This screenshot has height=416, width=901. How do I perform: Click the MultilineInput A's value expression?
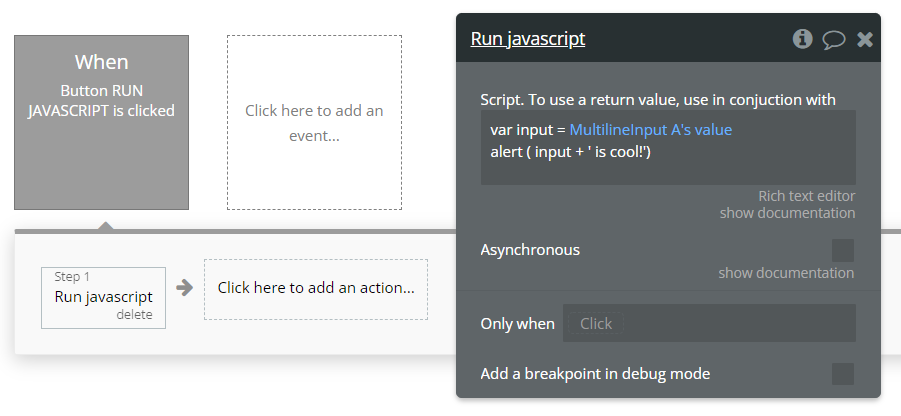(650, 131)
